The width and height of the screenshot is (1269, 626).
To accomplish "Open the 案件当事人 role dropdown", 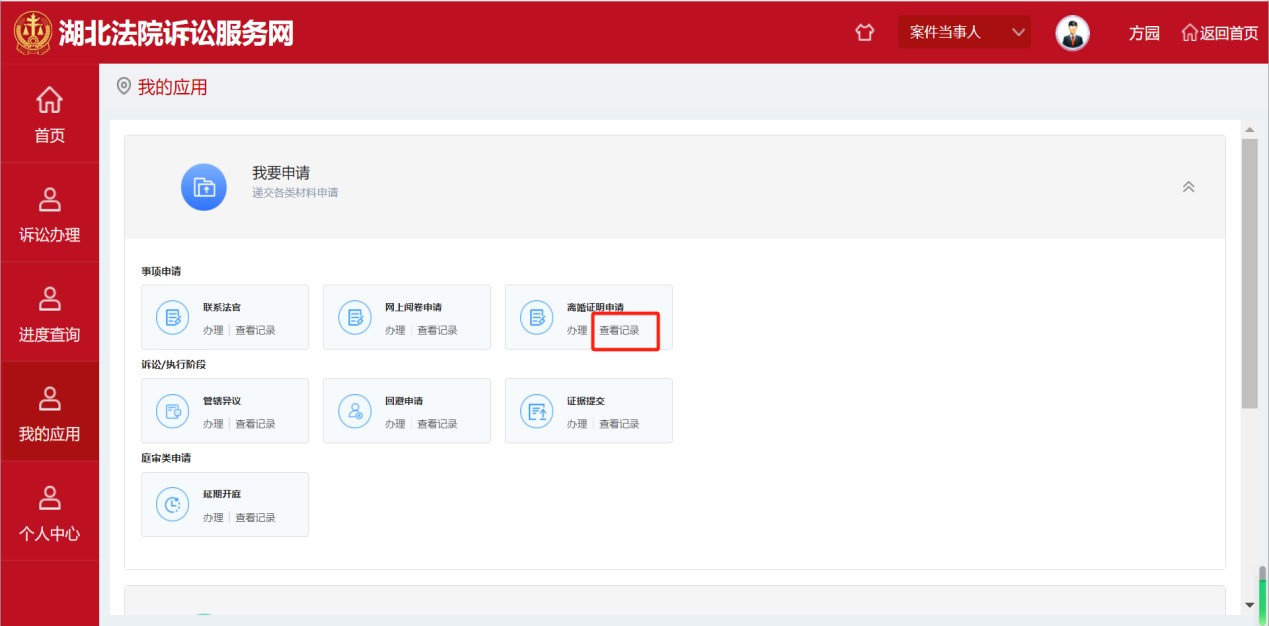I will click(964, 33).
